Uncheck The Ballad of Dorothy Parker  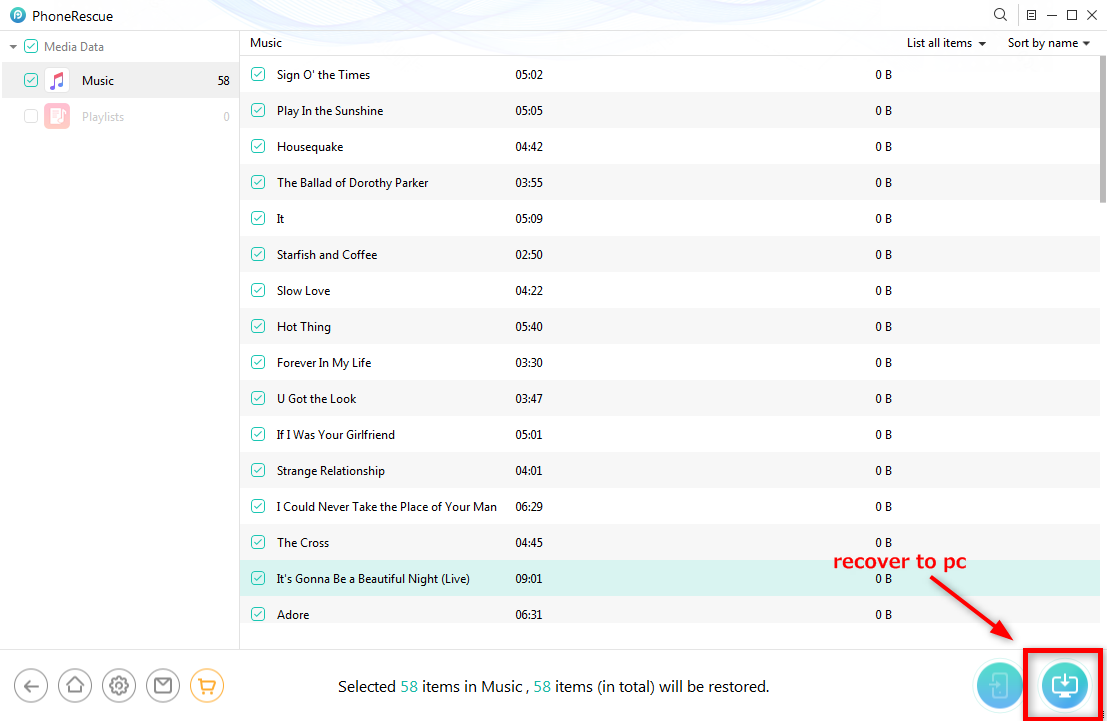click(258, 182)
